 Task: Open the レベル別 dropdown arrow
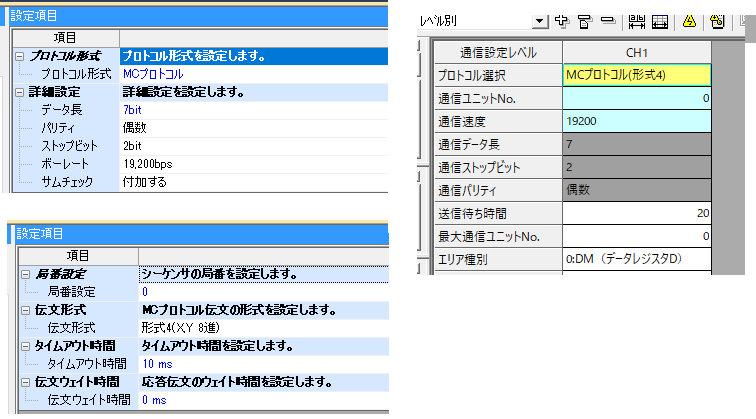coord(540,21)
